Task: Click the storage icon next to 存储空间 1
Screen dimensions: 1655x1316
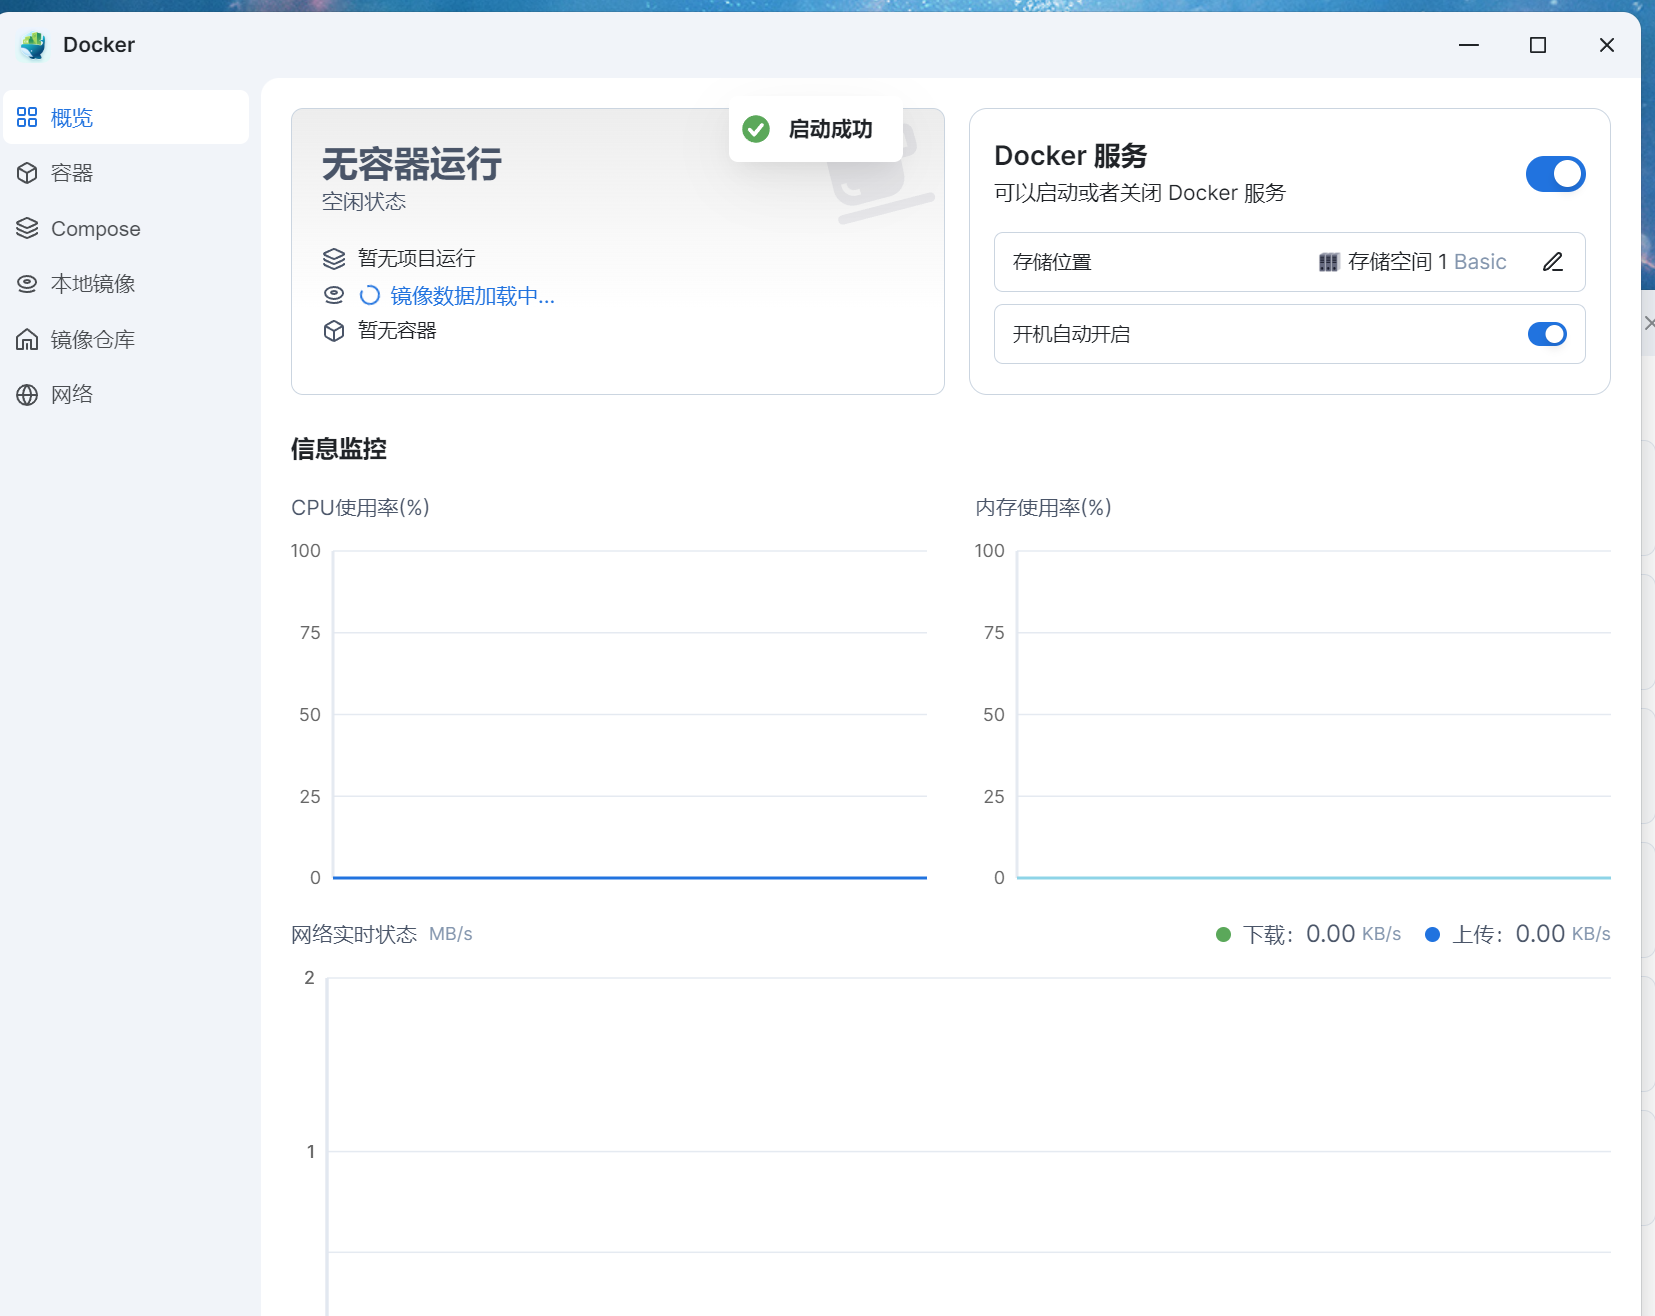Action: tap(1329, 261)
